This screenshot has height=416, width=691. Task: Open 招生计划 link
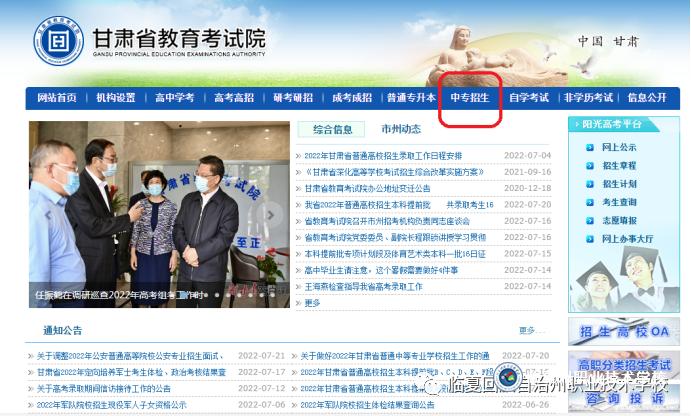point(619,184)
